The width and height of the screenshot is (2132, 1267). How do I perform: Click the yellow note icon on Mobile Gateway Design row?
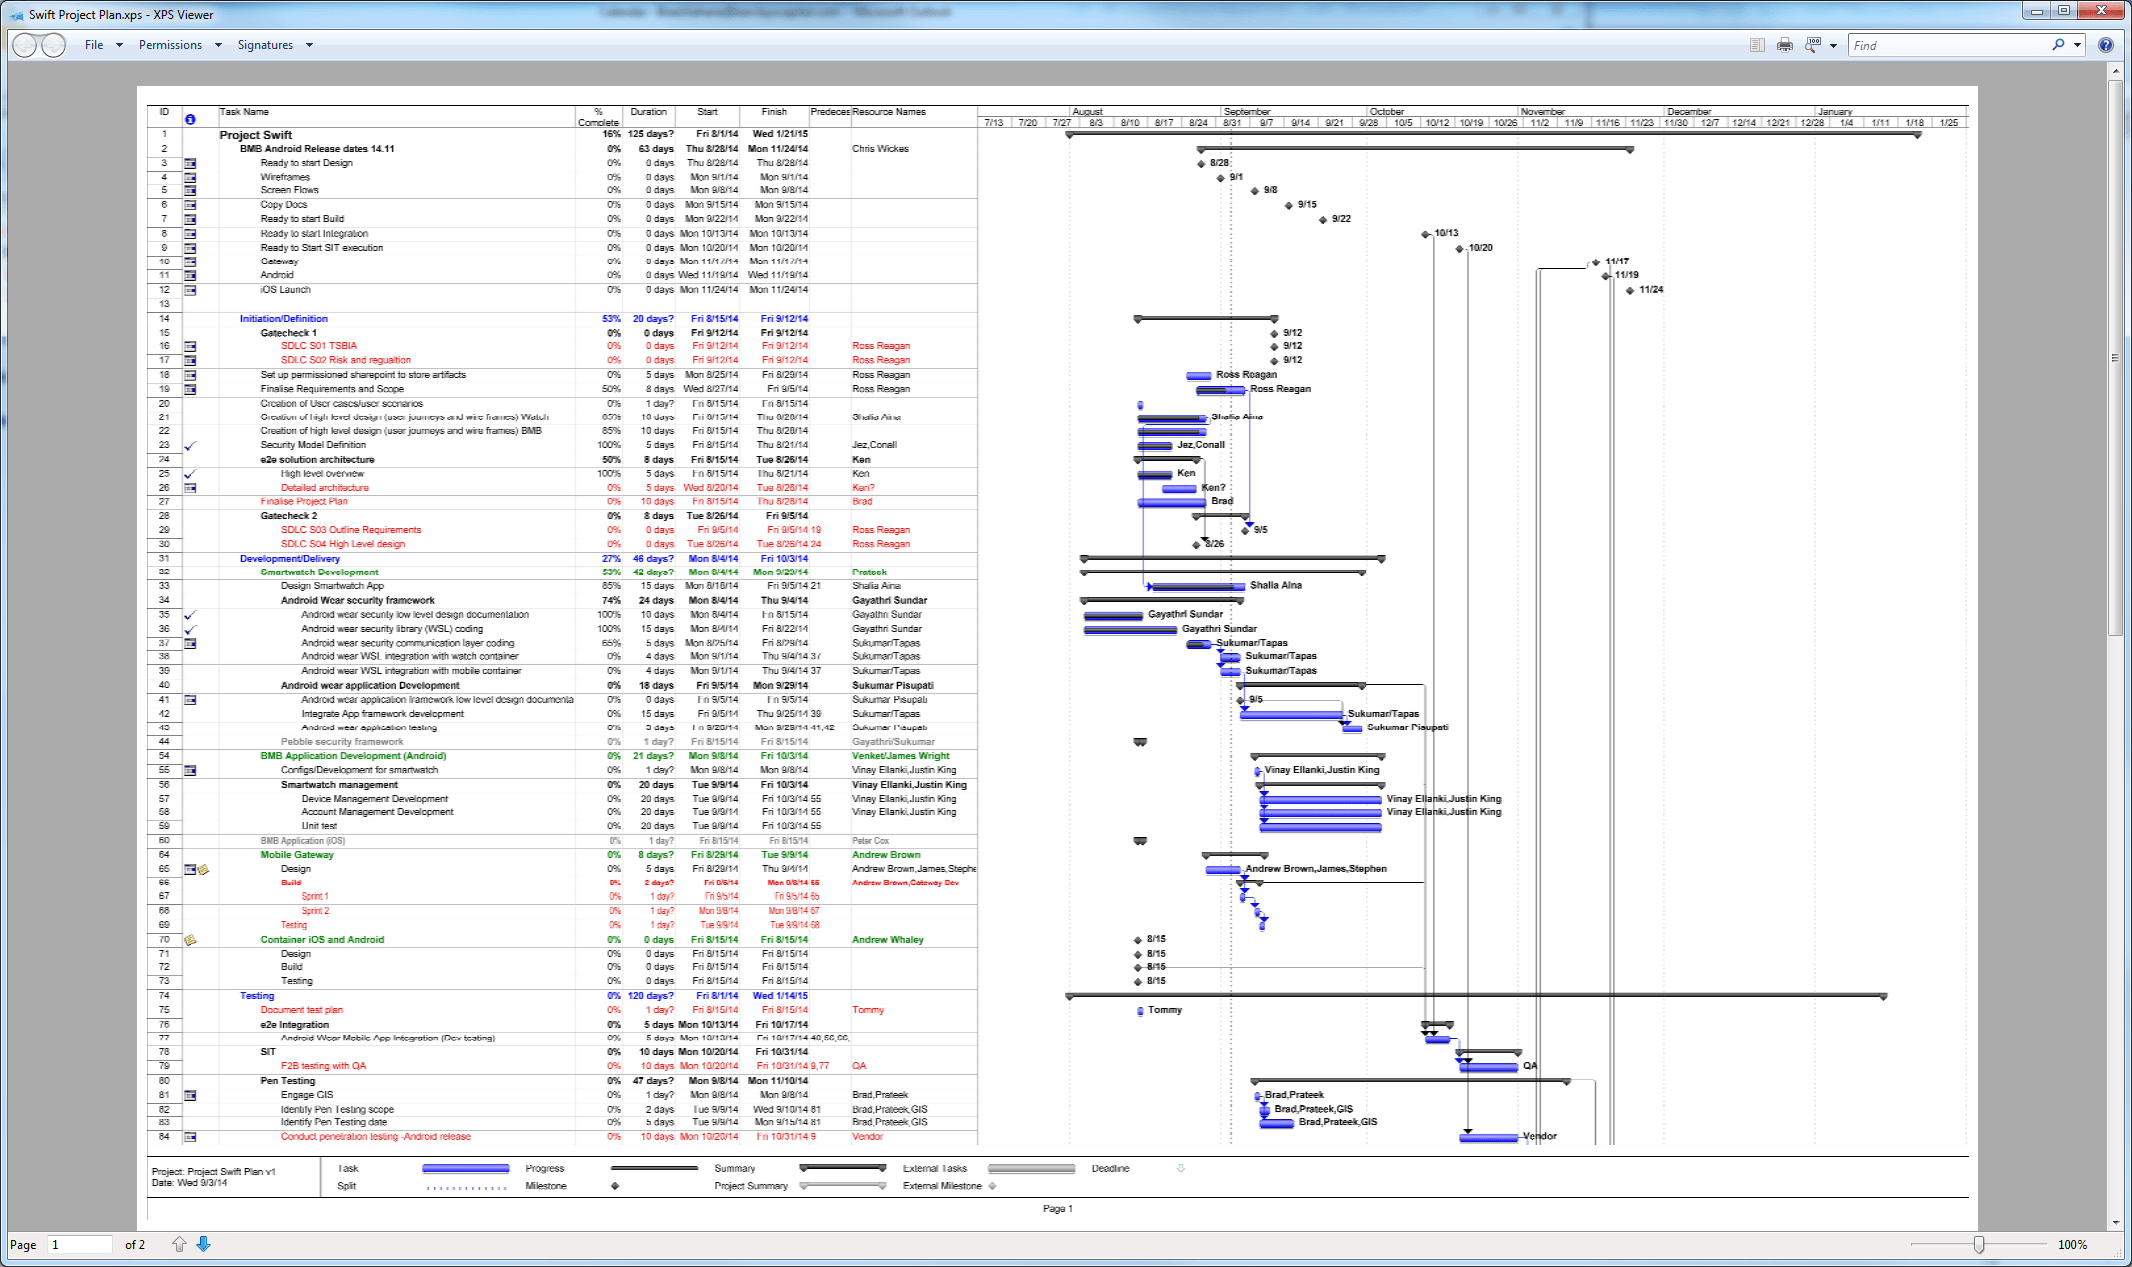(203, 869)
